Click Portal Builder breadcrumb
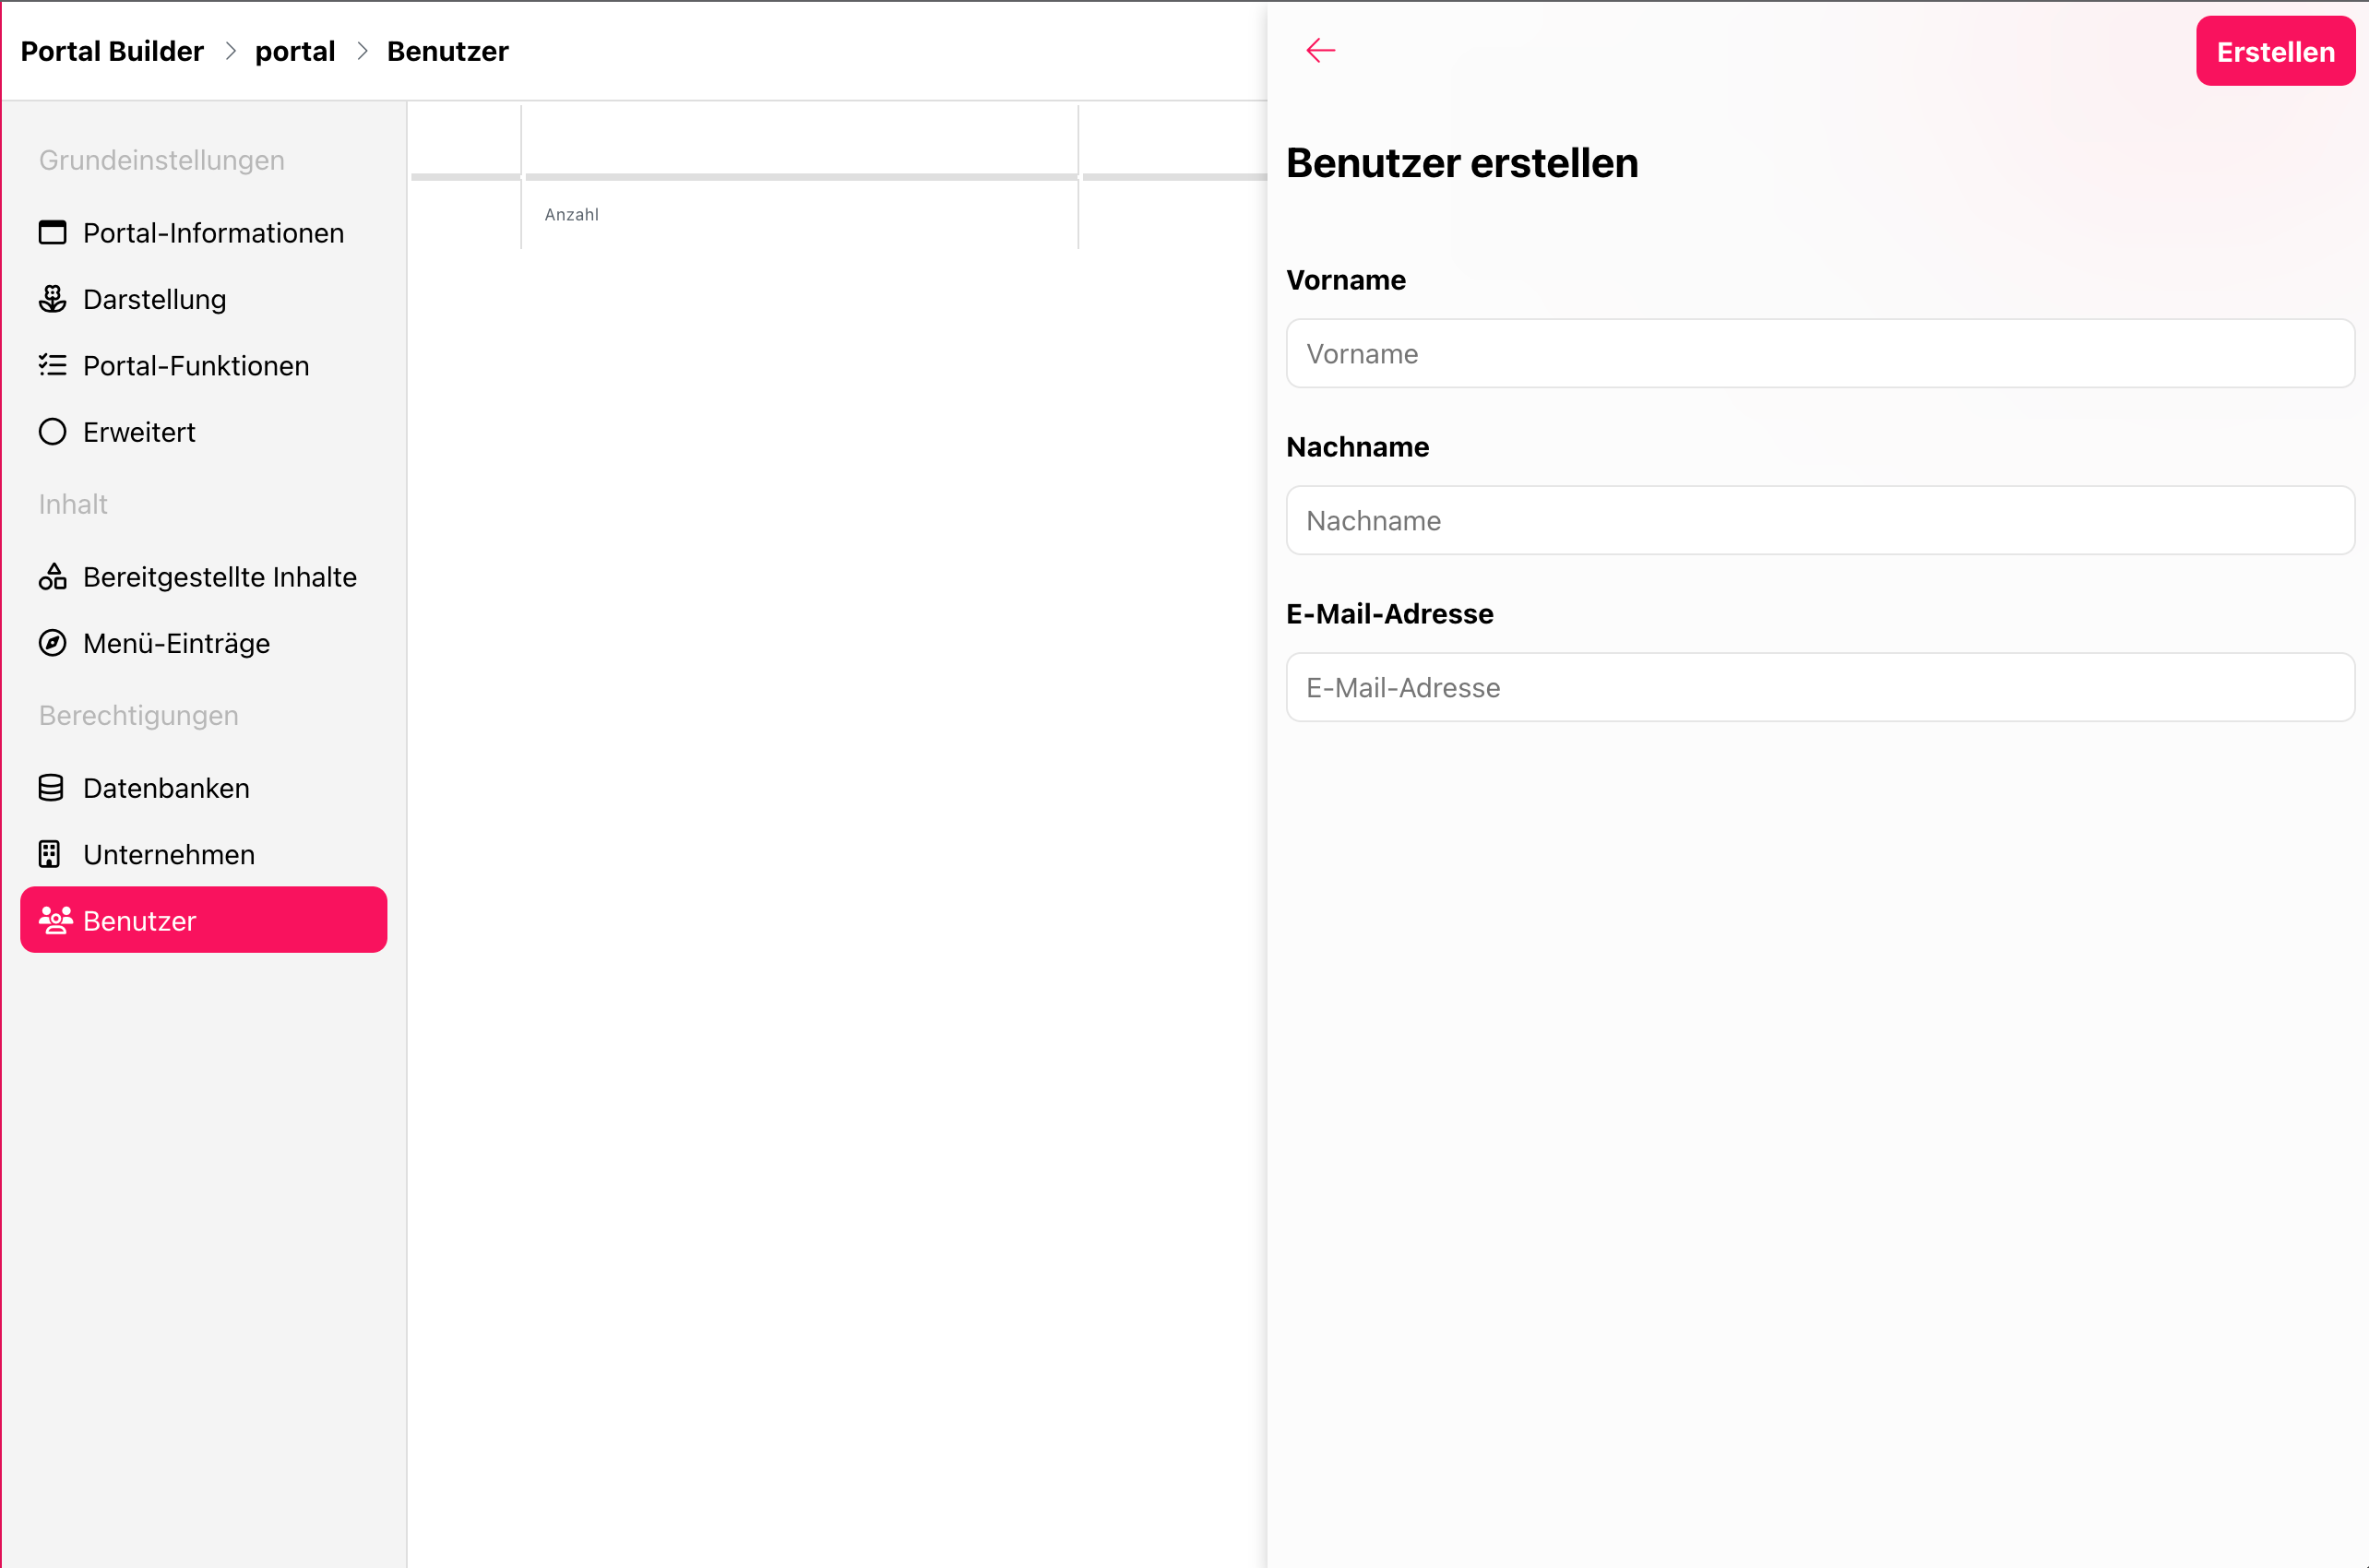 click(x=112, y=51)
